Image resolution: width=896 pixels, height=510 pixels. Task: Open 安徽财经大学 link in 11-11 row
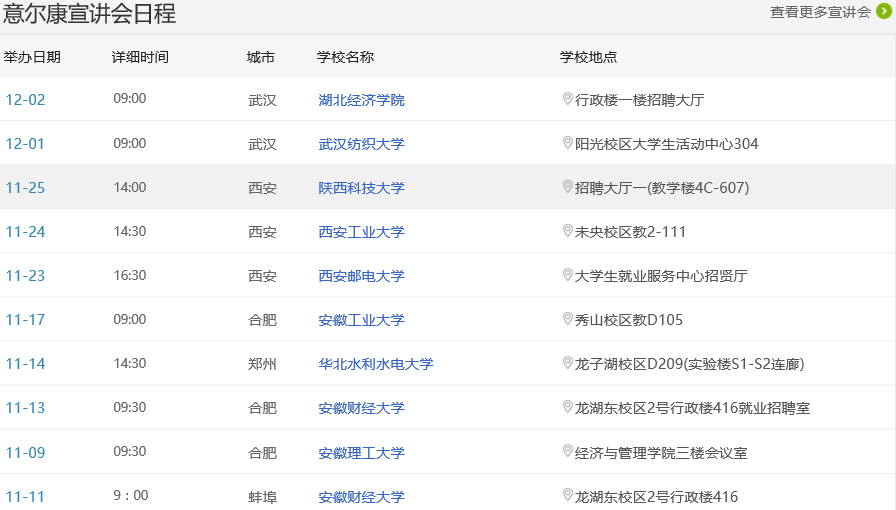pyautogui.click(x=361, y=497)
